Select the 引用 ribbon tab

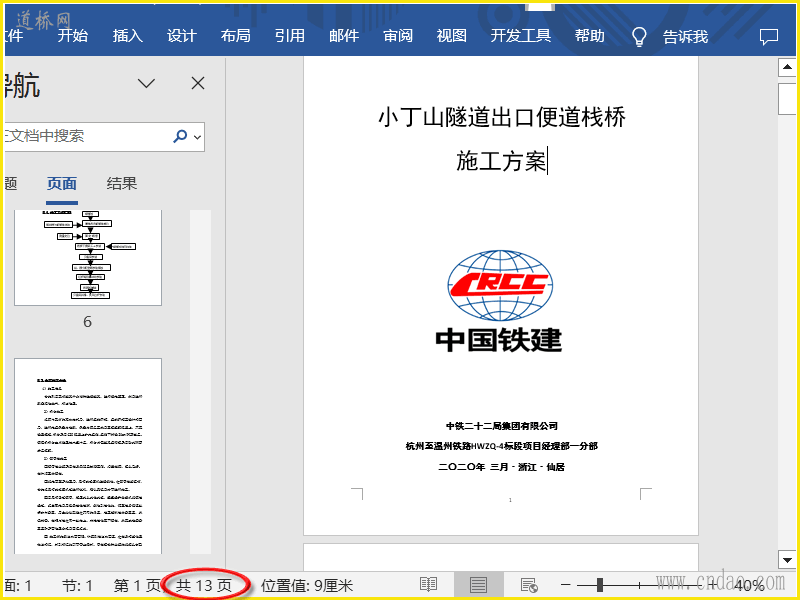coord(290,36)
